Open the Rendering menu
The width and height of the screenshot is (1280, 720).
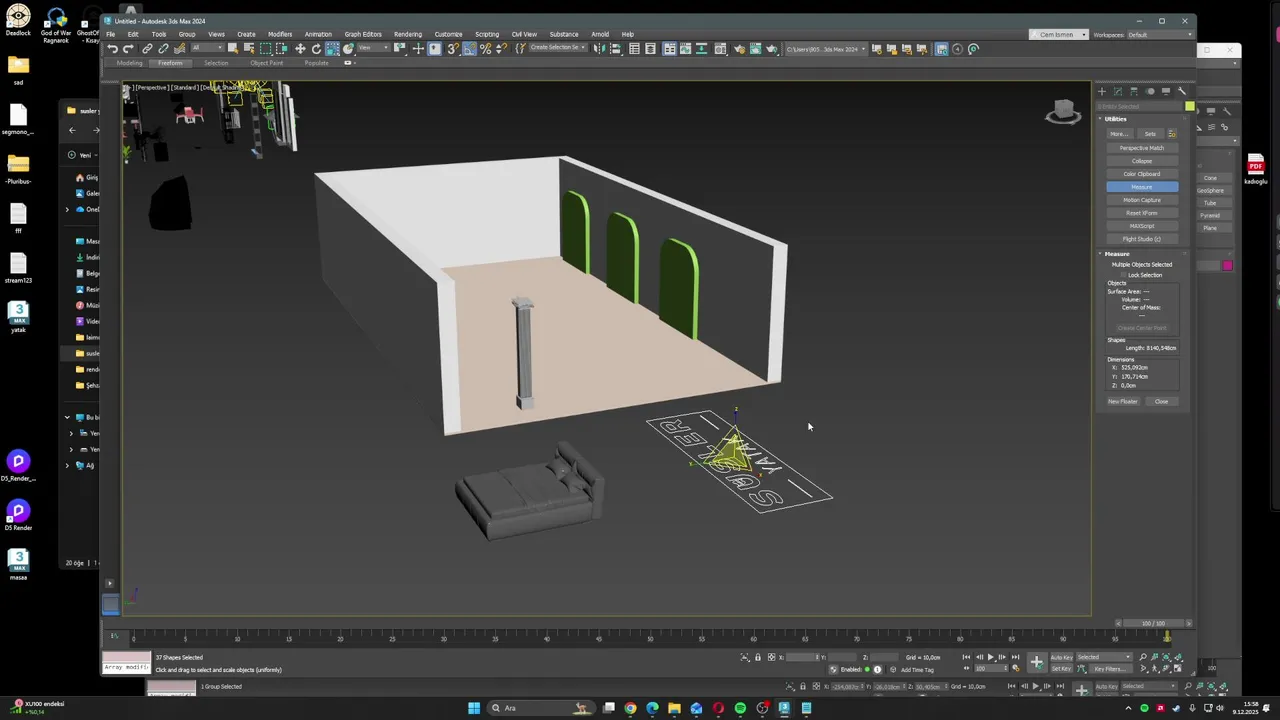click(x=407, y=34)
